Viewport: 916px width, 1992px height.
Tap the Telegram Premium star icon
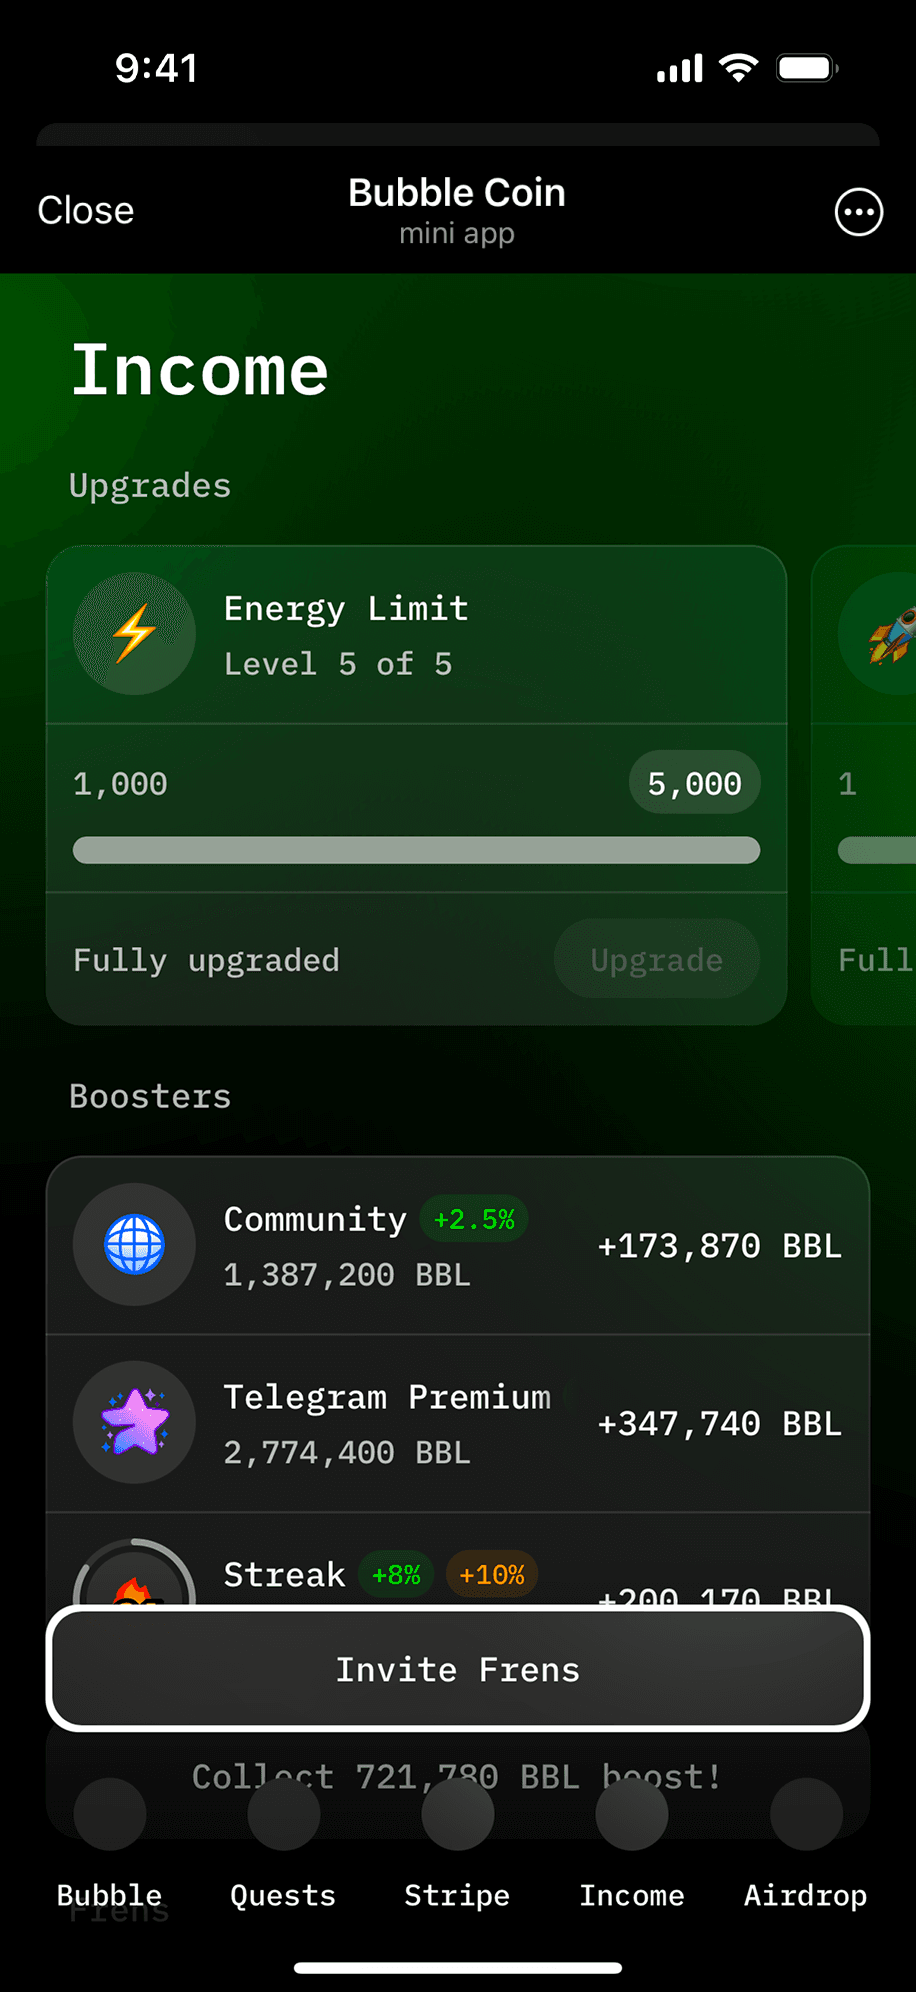(x=134, y=1422)
